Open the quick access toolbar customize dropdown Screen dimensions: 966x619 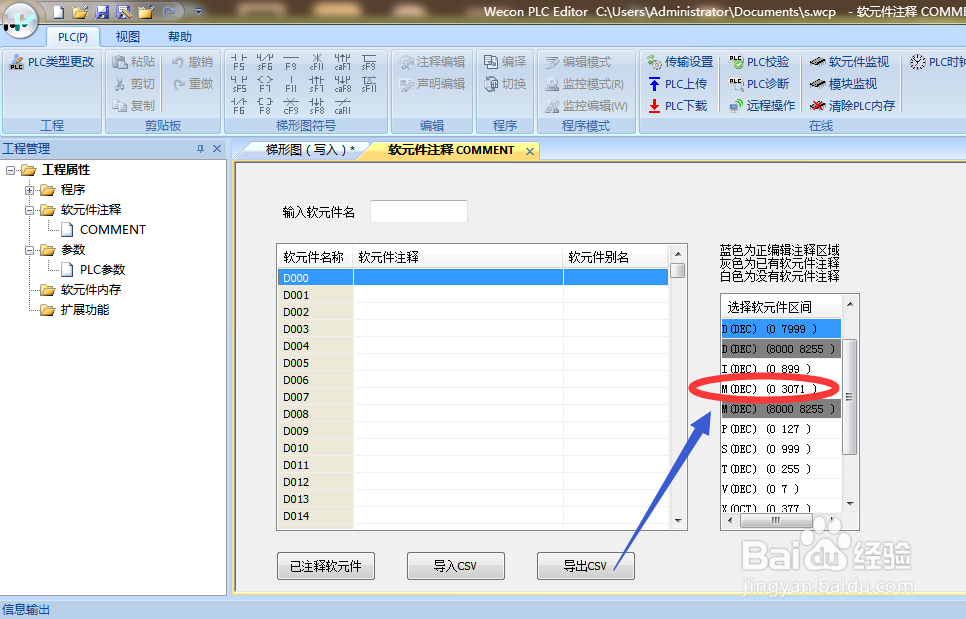point(198,11)
